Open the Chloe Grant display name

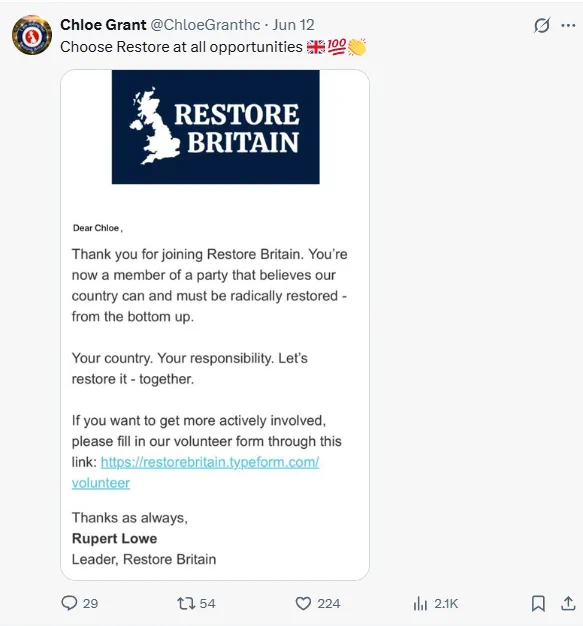[x=103, y=25]
